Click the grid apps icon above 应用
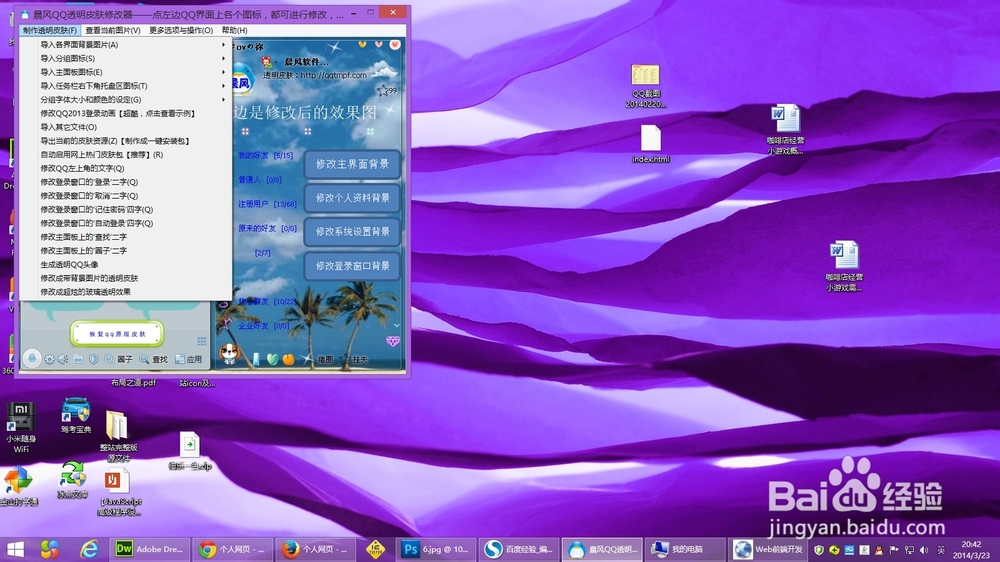The image size is (1000, 562). point(202,341)
